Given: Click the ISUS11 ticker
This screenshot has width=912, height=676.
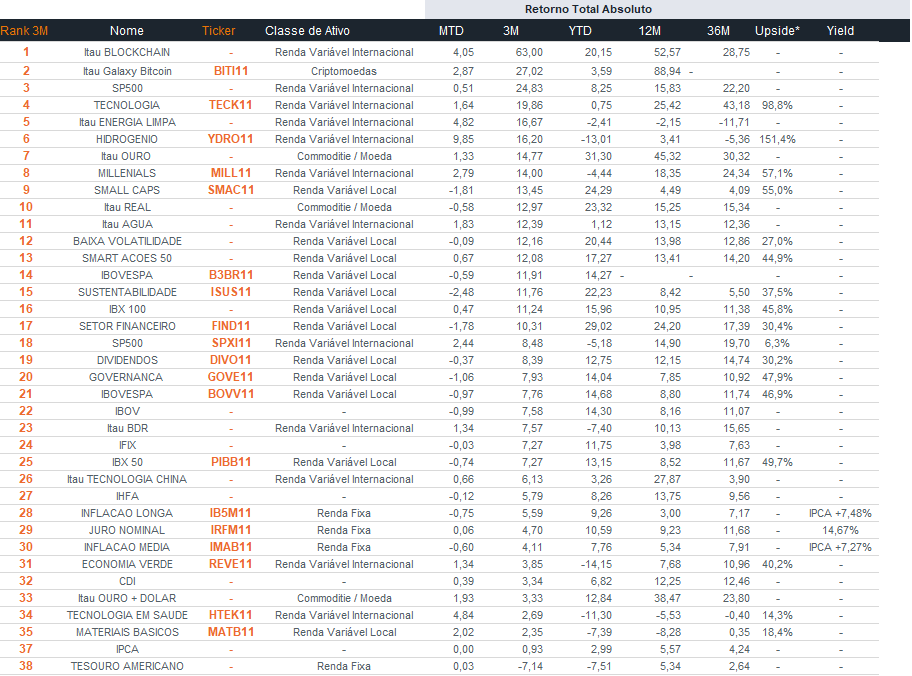Looking at the screenshot, I should pos(231,292).
